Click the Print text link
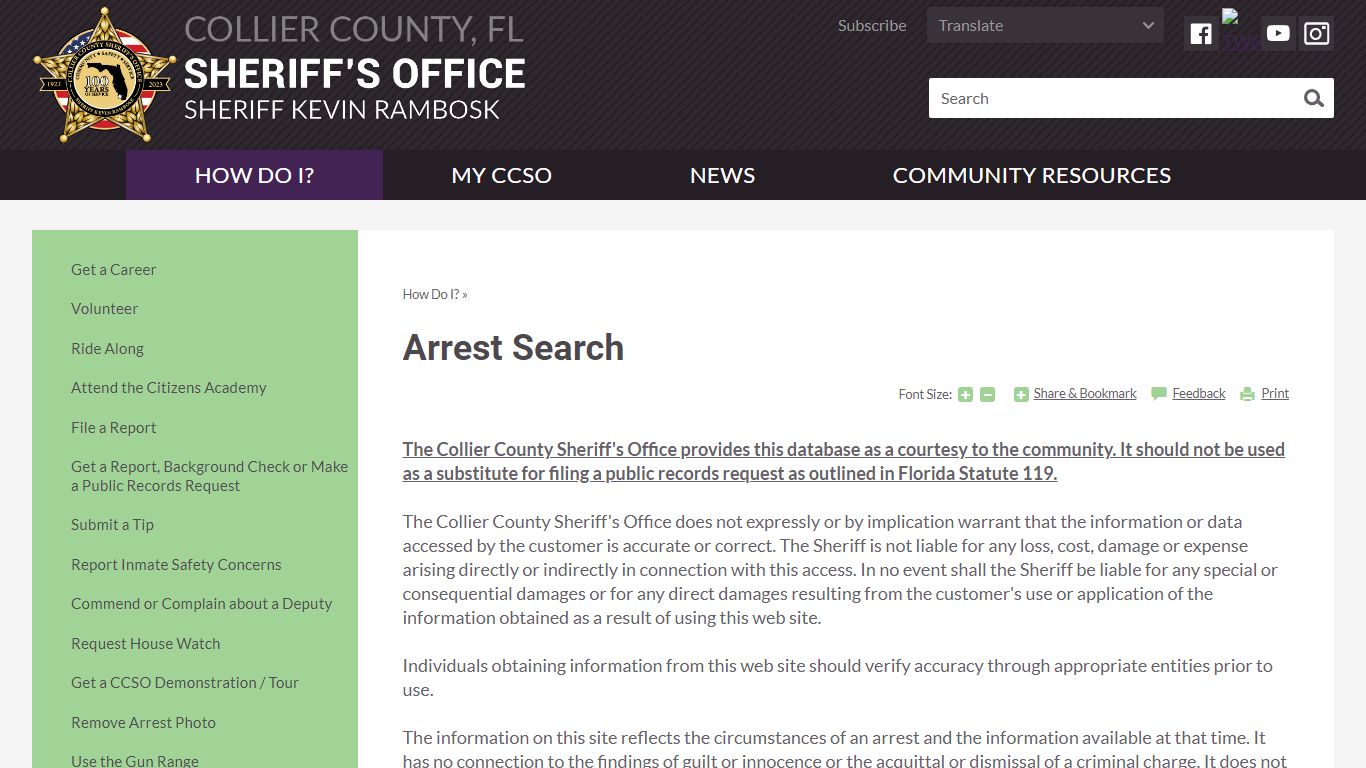 coord(1275,393)
